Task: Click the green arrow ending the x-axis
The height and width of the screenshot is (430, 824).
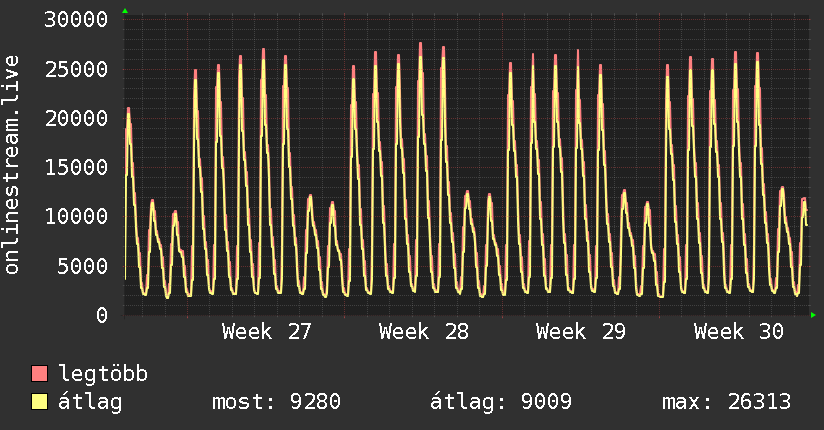Action: 813,315
